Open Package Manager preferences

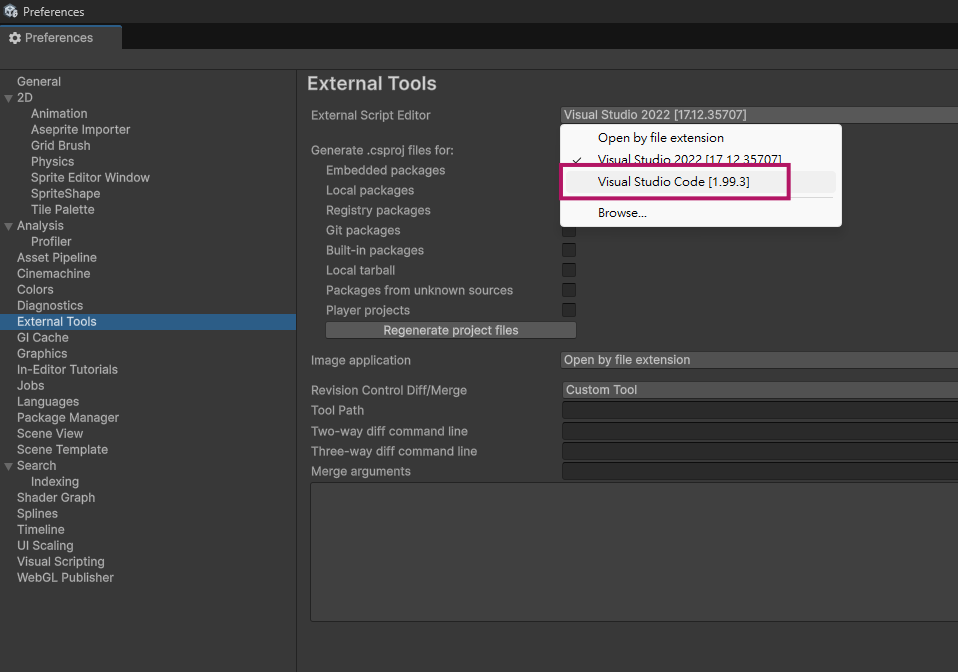[68, 418]
